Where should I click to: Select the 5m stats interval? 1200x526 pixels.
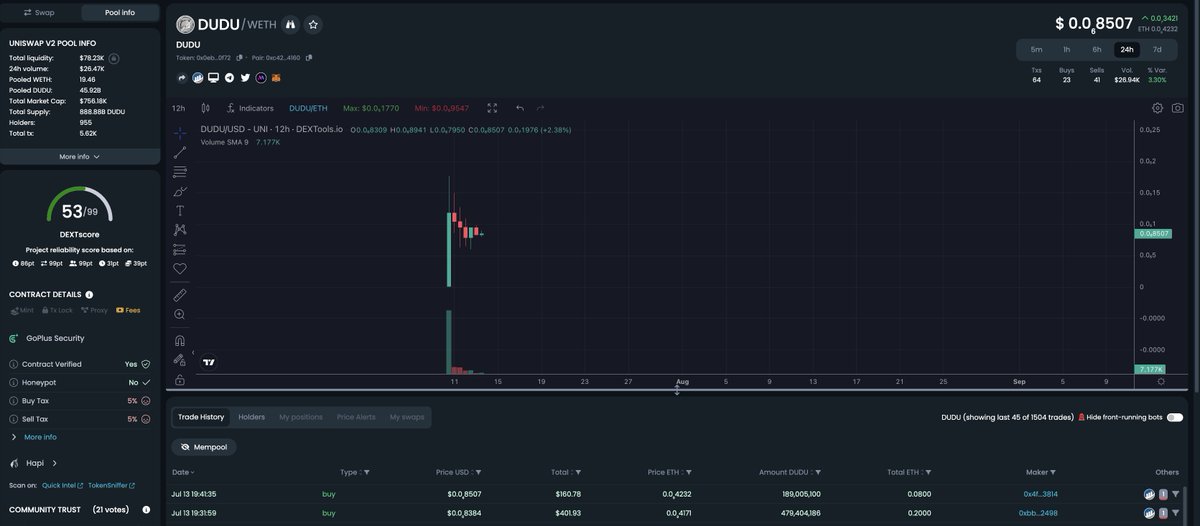(1037, 49)
